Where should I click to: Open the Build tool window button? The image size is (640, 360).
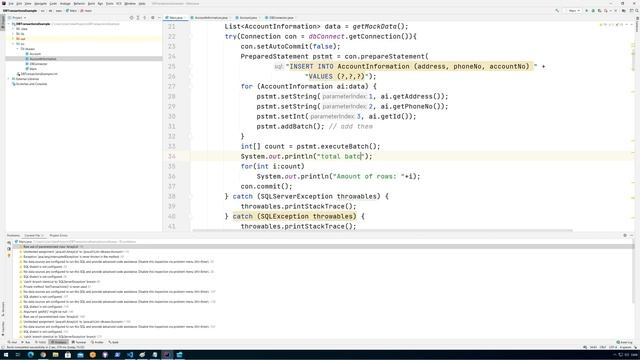coord(113,342)
